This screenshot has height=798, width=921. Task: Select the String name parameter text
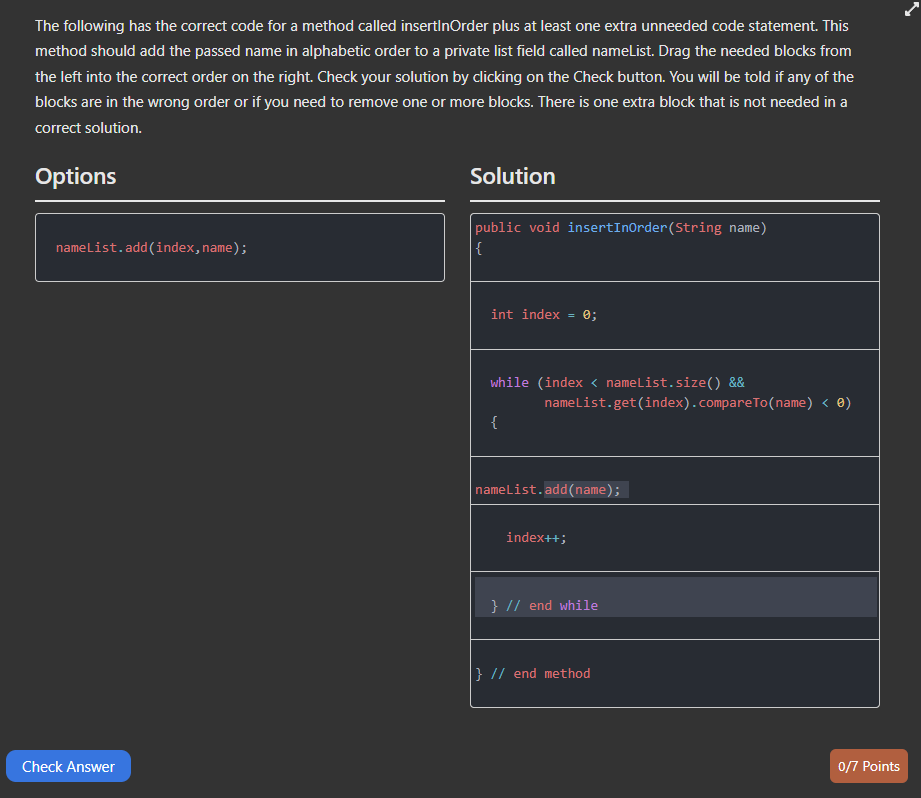click(x=722, y=227)
